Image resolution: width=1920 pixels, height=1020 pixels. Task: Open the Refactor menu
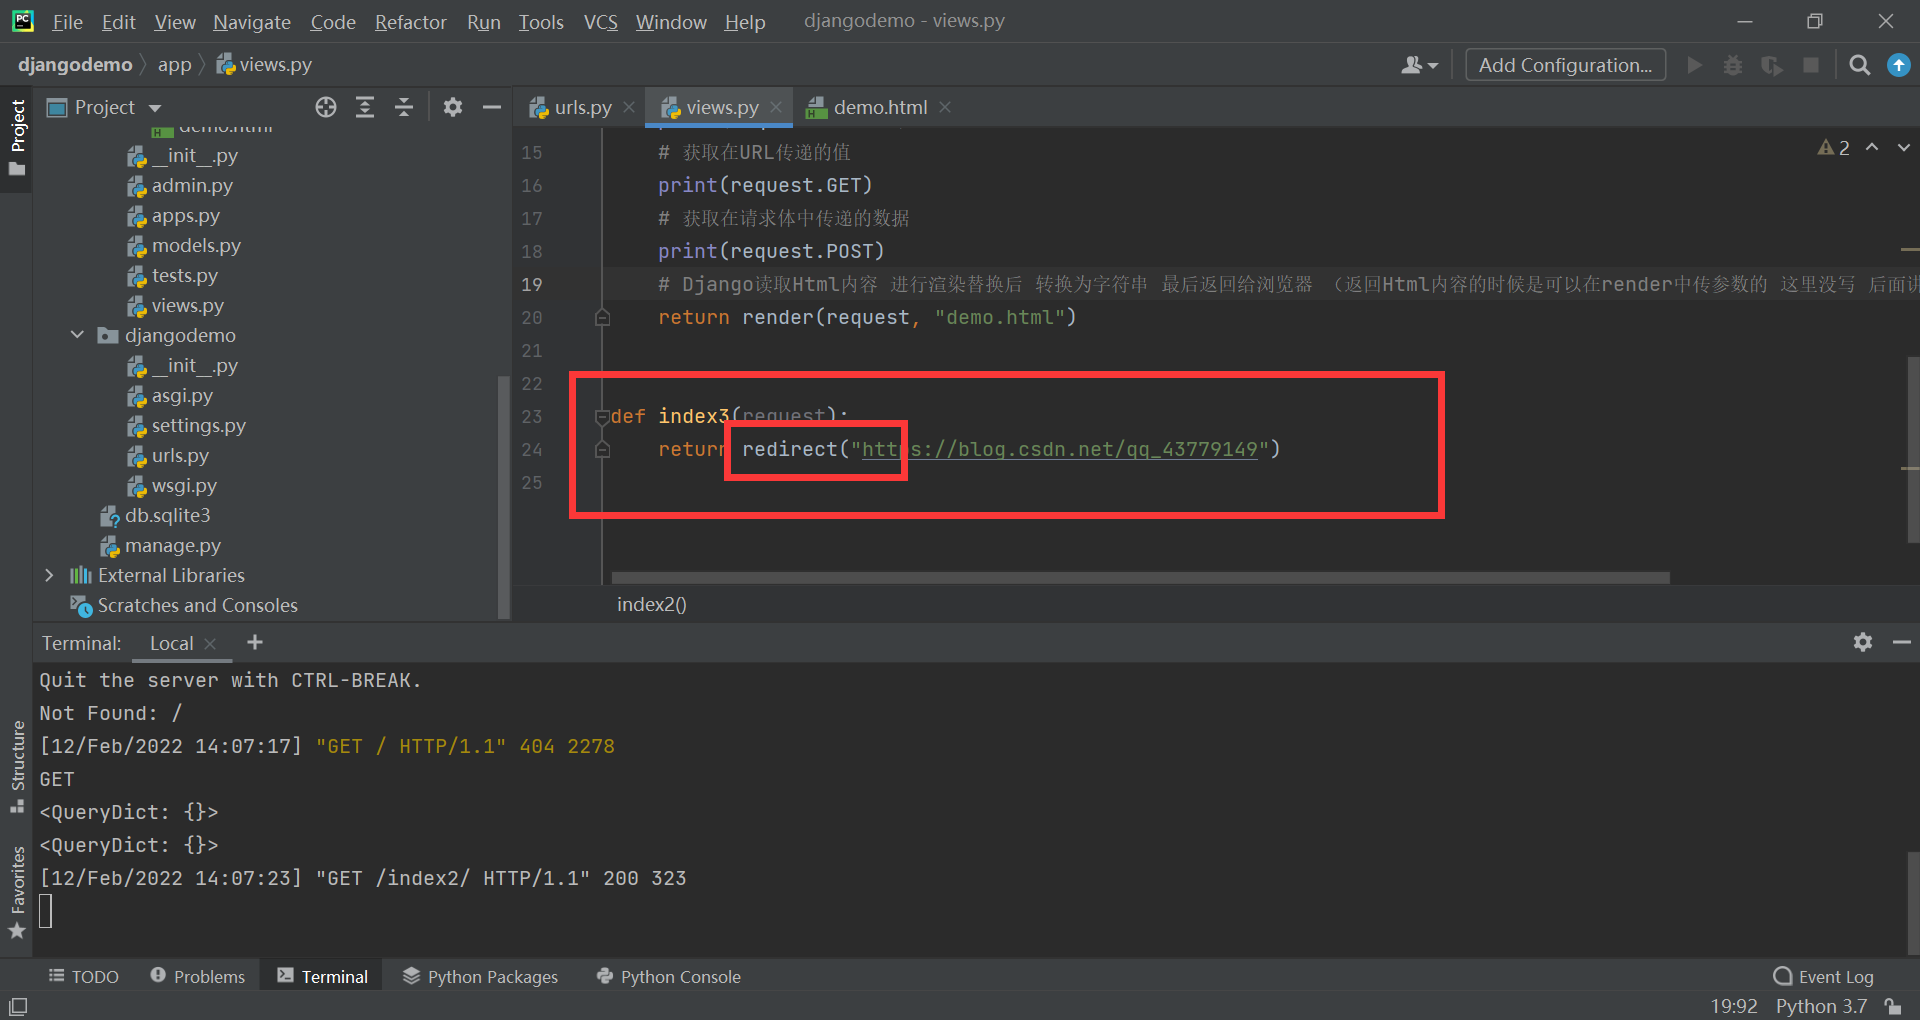410,22
